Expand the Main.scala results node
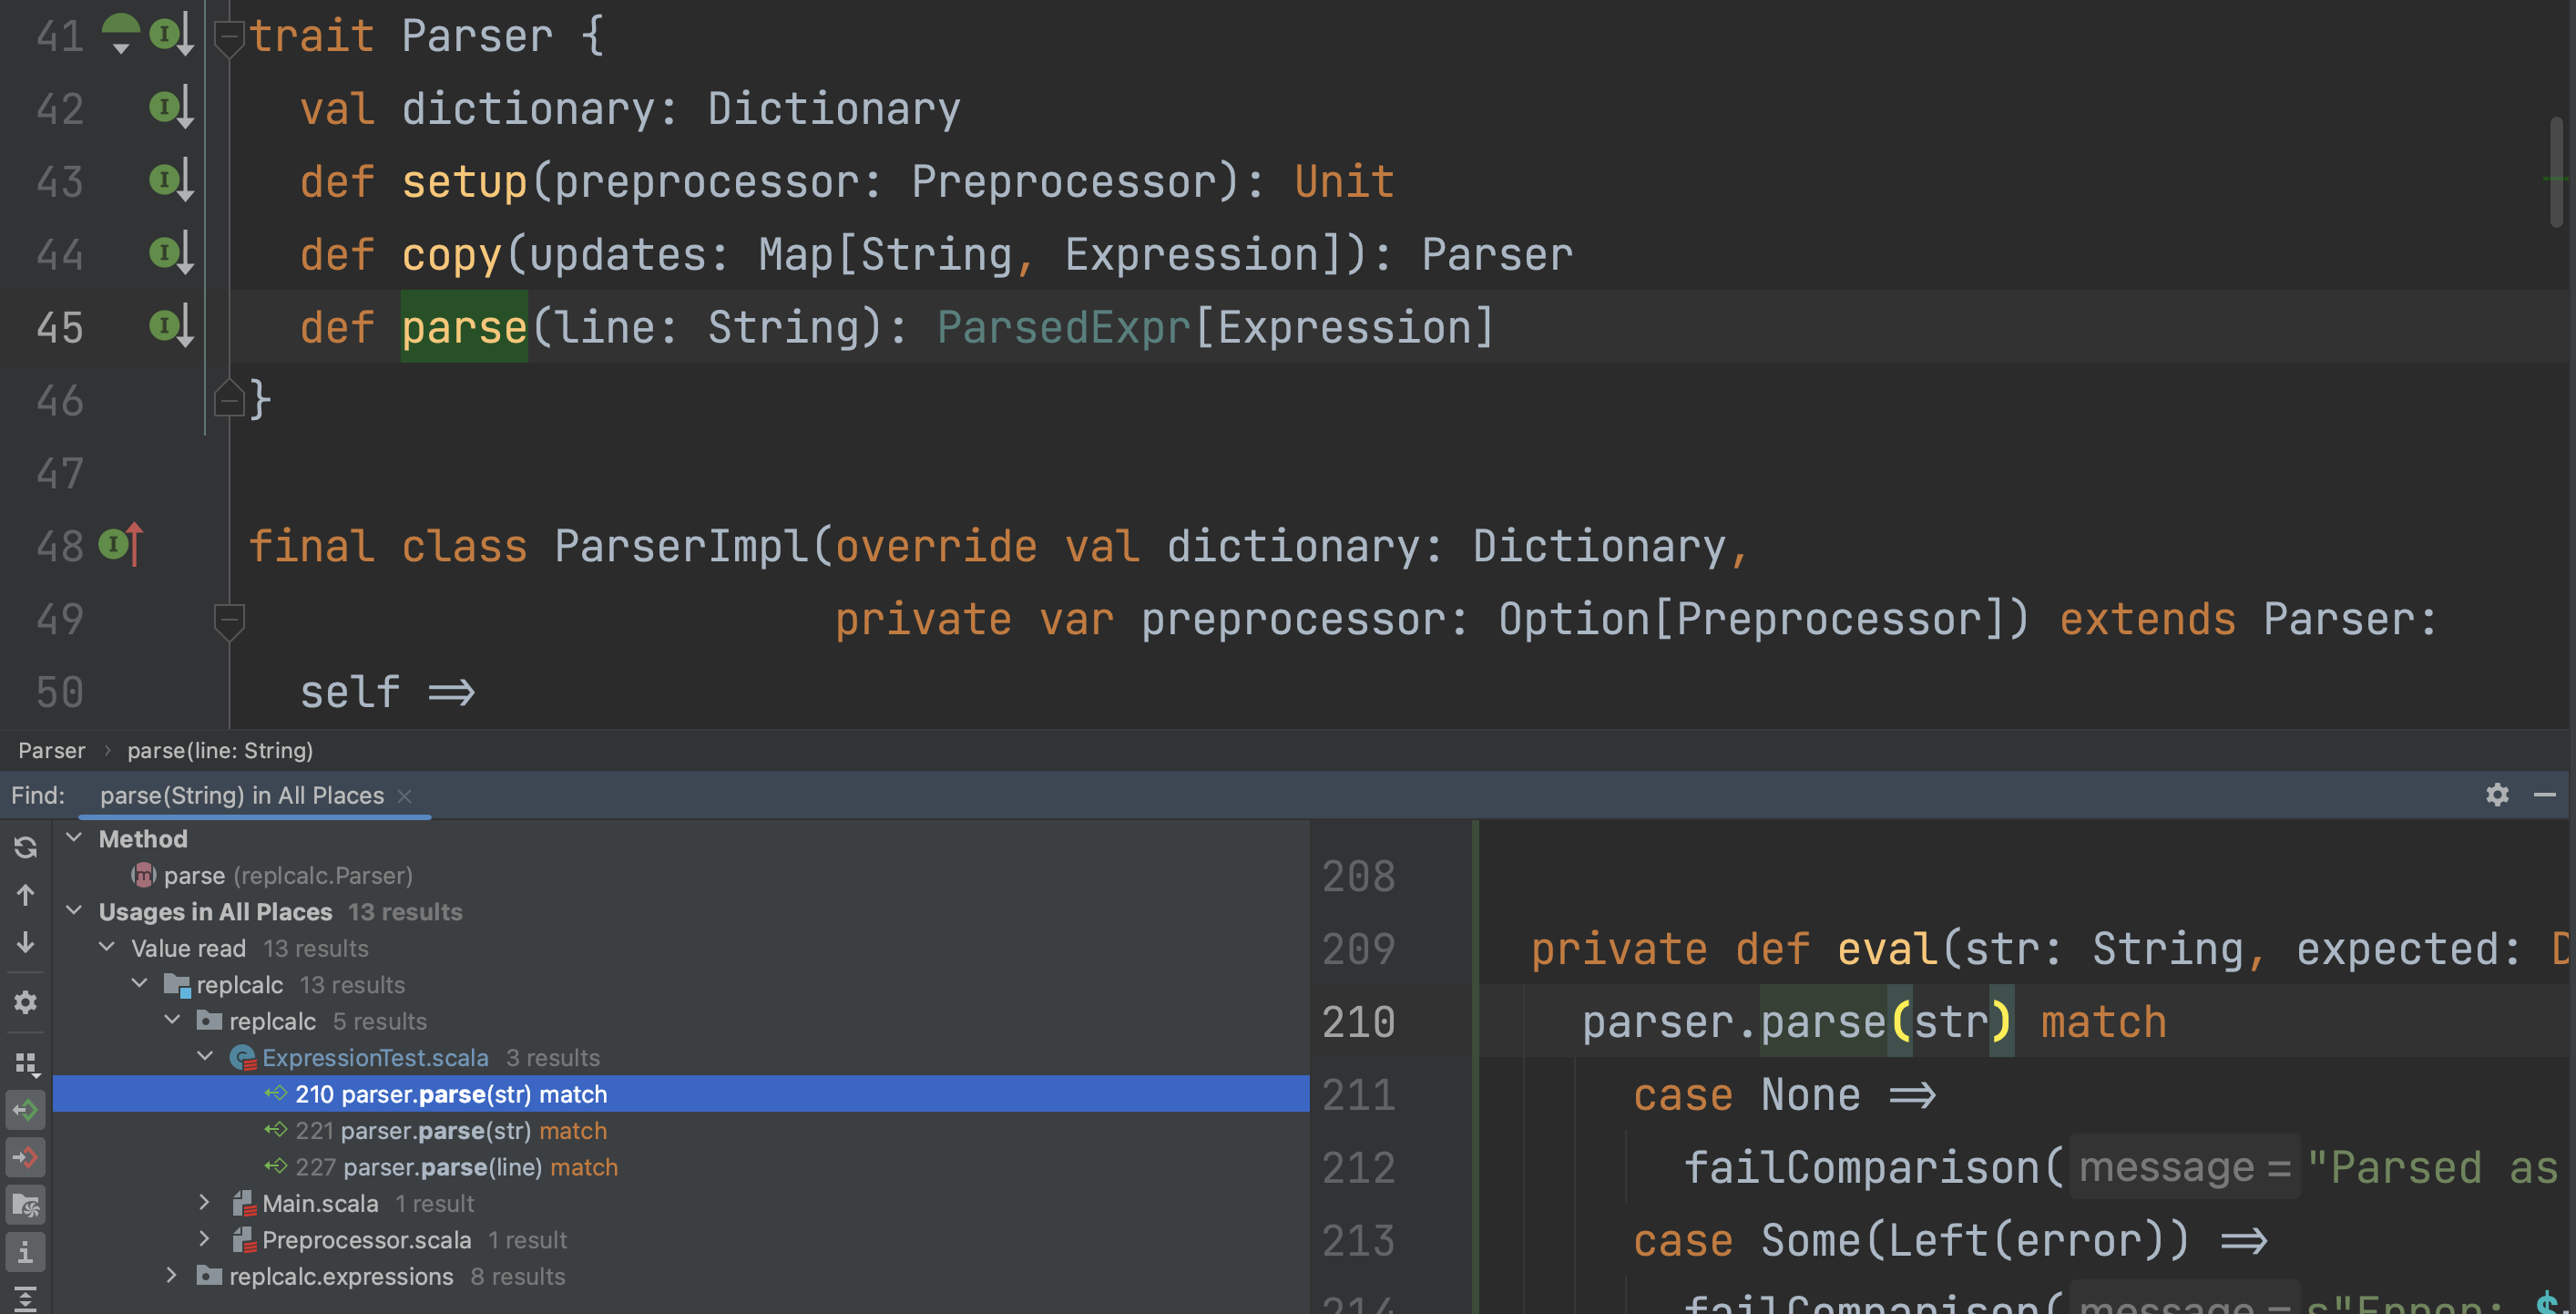2576x1314 pixels. [205, 1203]
